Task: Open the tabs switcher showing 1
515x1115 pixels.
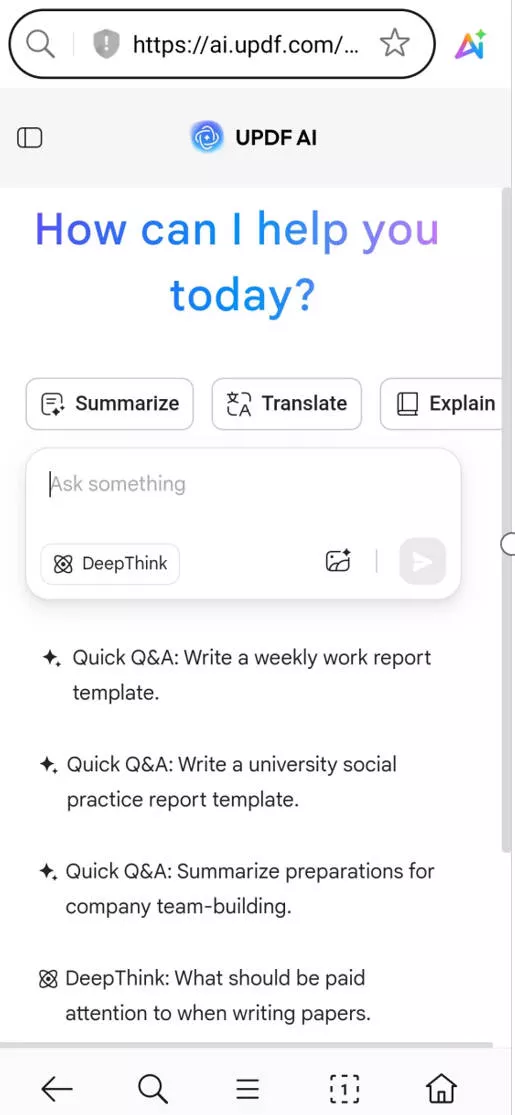Action: [x=345, y=1088]
